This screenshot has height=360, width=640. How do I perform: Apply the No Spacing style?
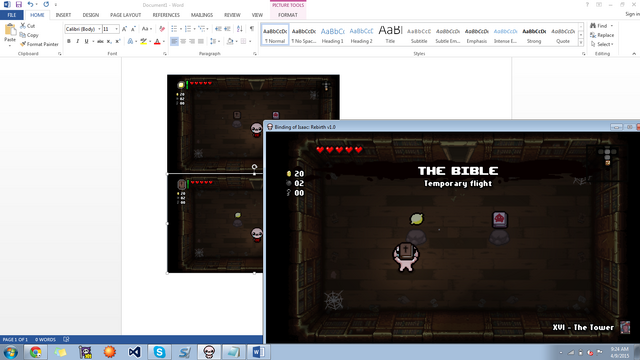click(304, 35)
